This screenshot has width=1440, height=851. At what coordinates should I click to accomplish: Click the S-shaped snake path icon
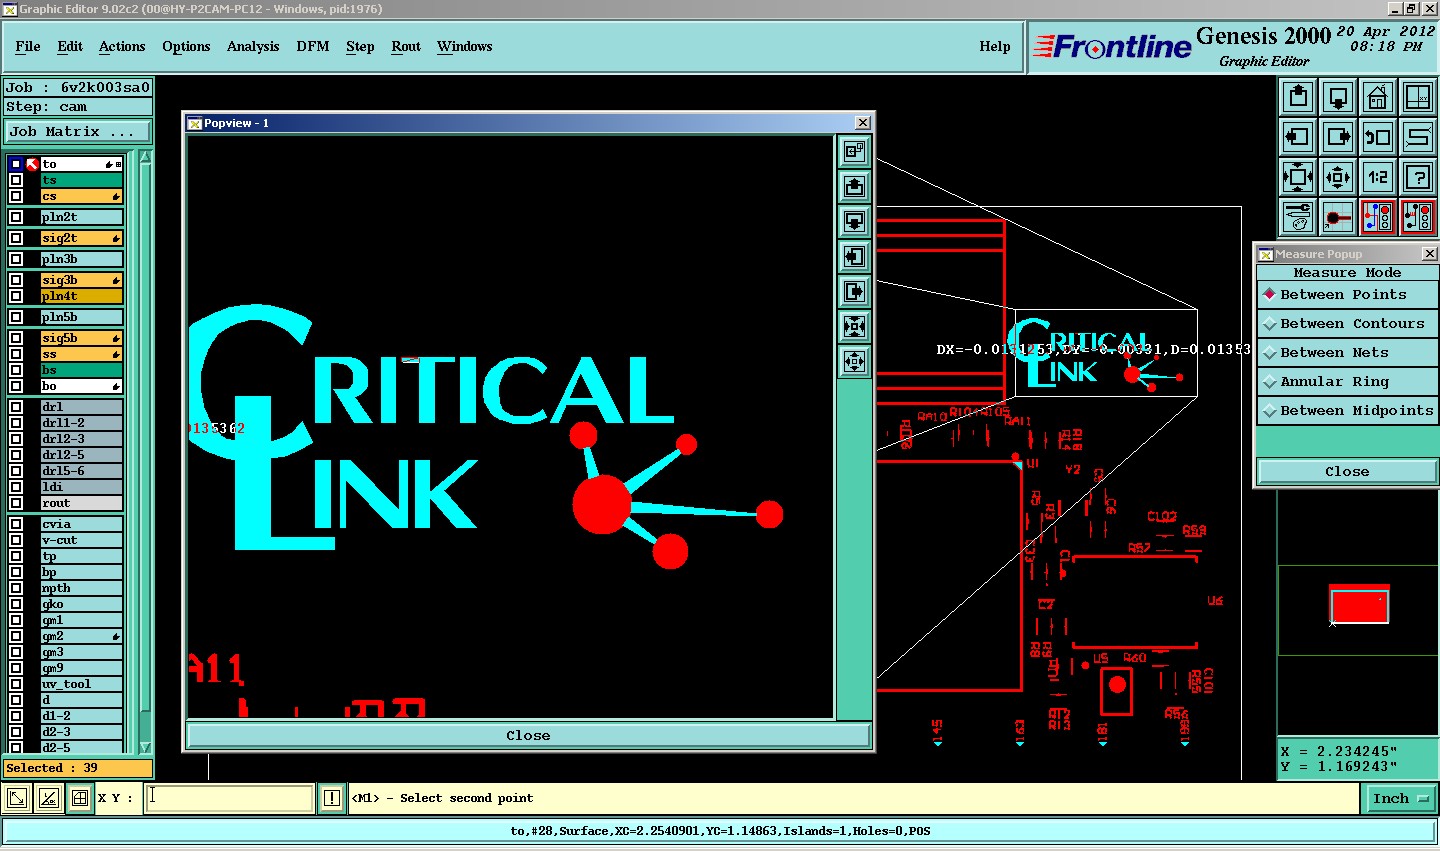(x=1418, y=137)
